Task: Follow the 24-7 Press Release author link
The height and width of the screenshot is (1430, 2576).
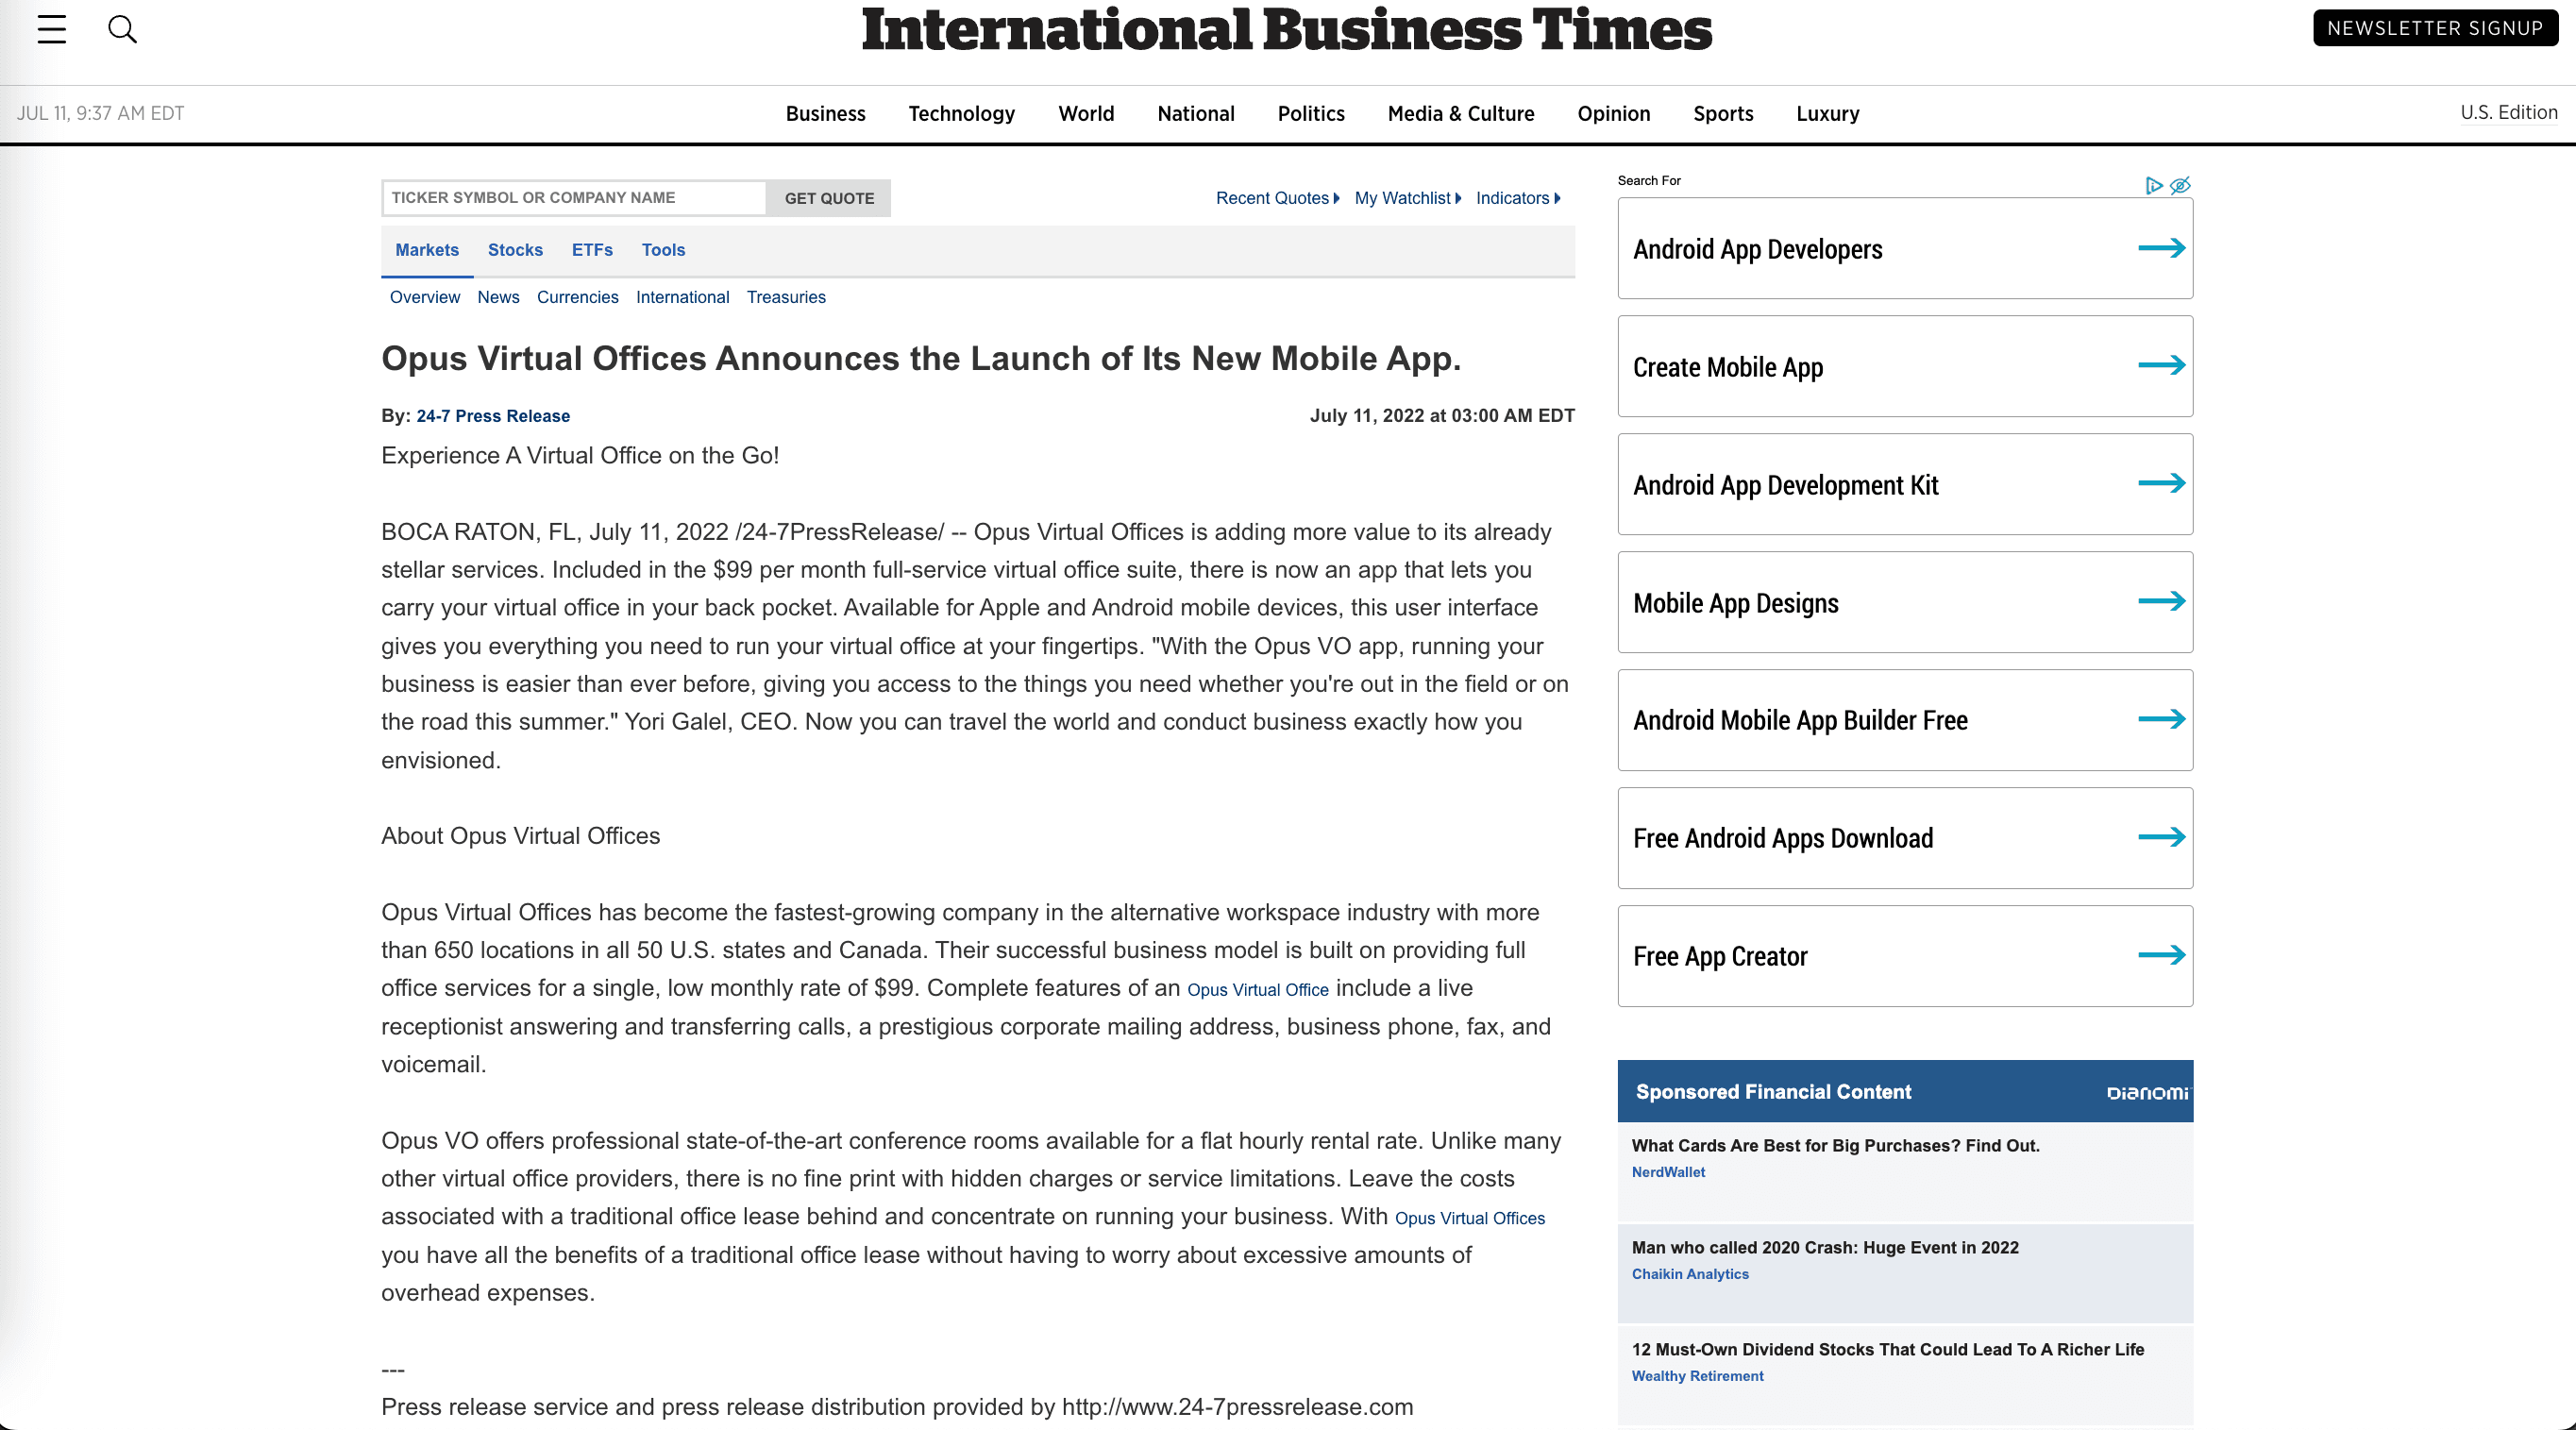Action: (493, 416)
